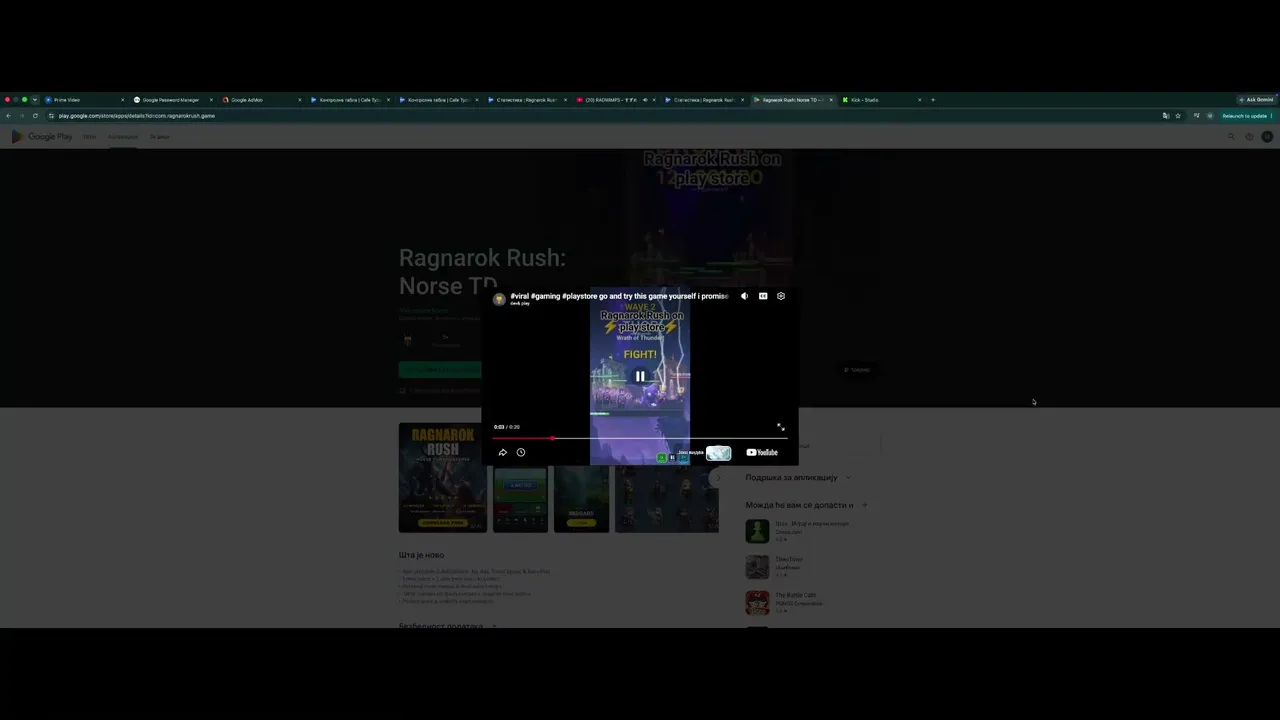This screenshot has height=720, width=1280.
Task: Open the Можда ће вам се допасти arrow
Action: tap(864, 505)
